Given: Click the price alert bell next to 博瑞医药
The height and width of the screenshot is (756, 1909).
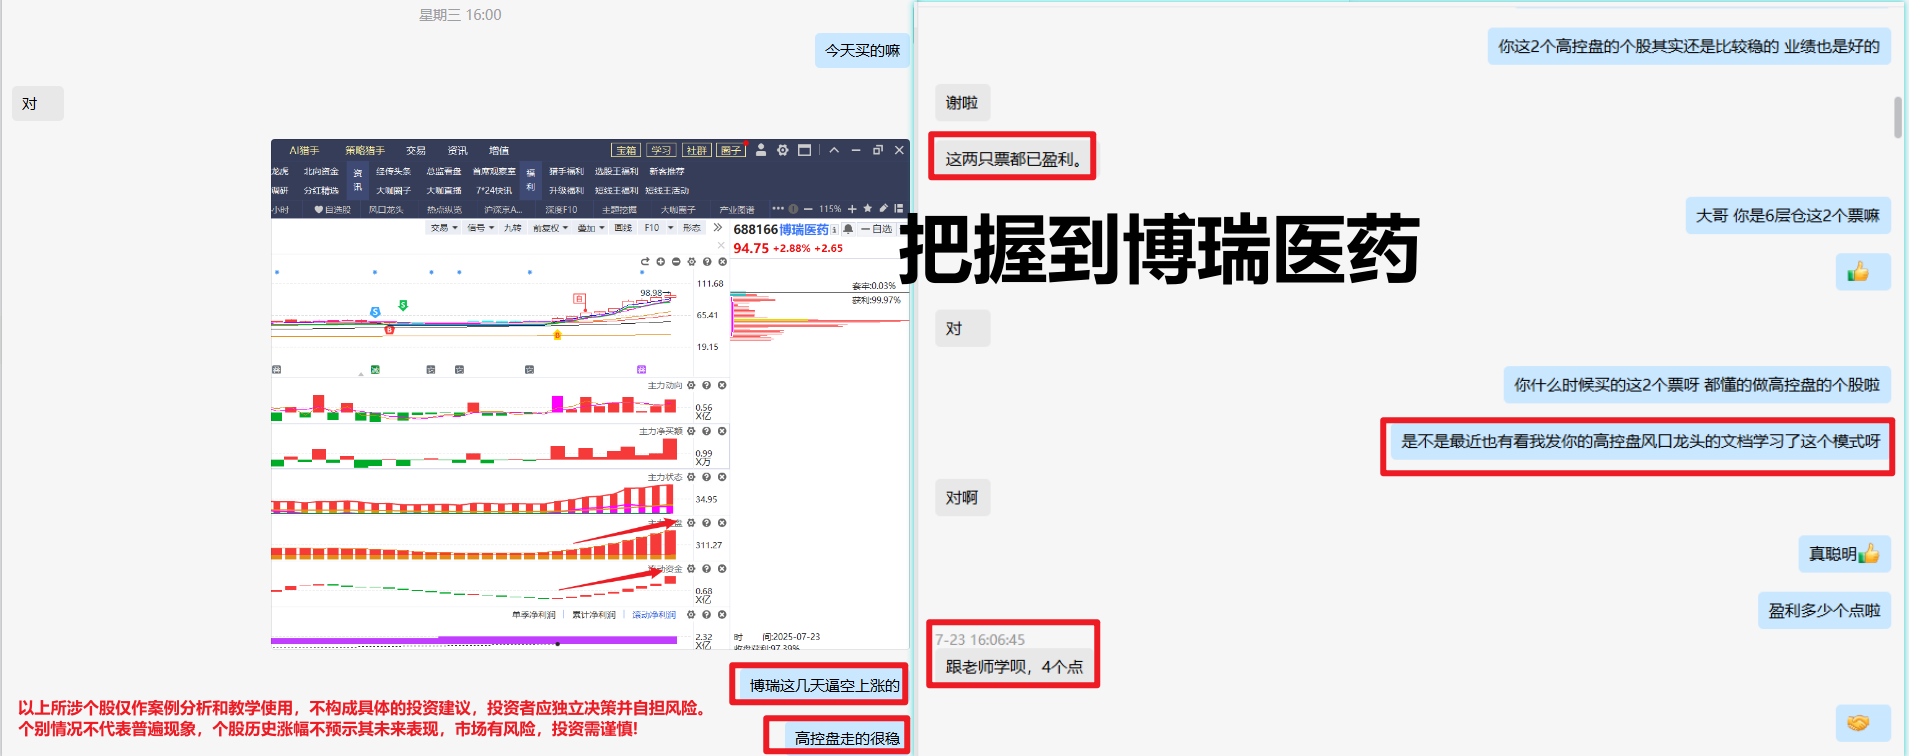Looking at the screenshot, I should point(848,229).
